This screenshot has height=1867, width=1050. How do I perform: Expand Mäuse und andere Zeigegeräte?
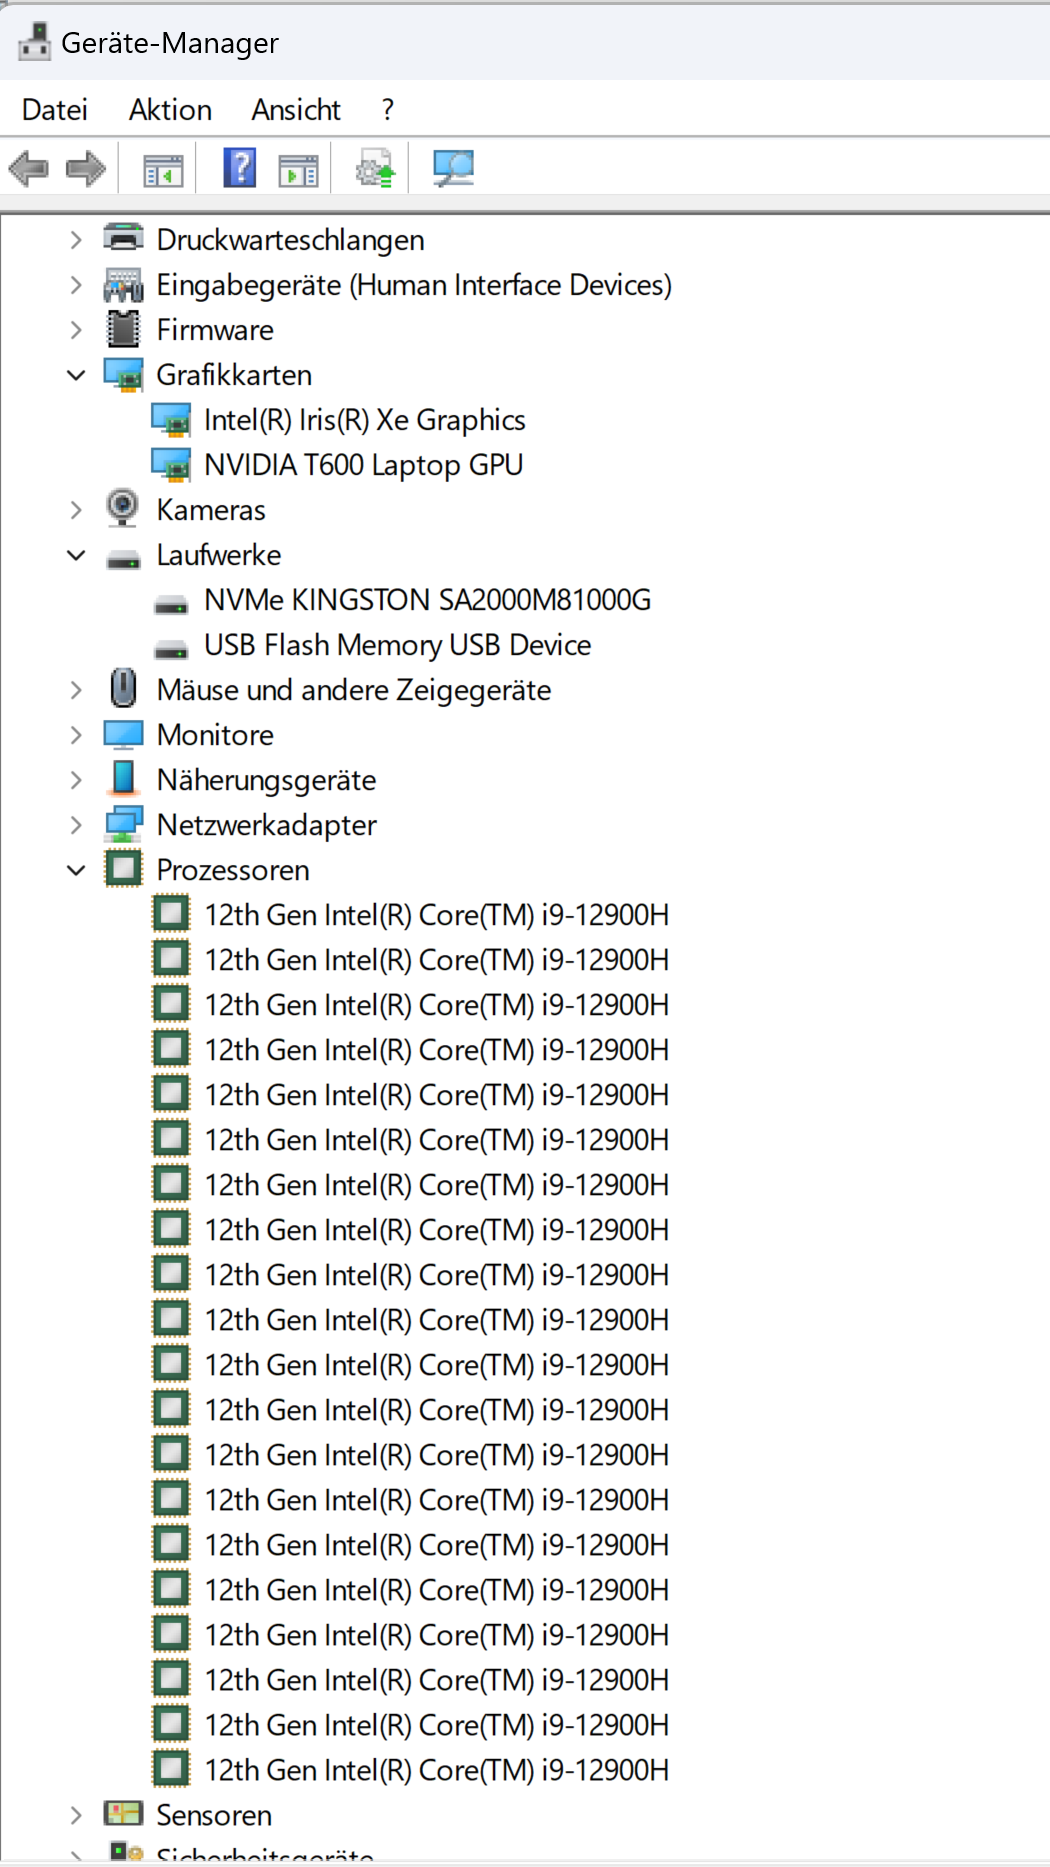pyautogui.click(x=76, y=690)
